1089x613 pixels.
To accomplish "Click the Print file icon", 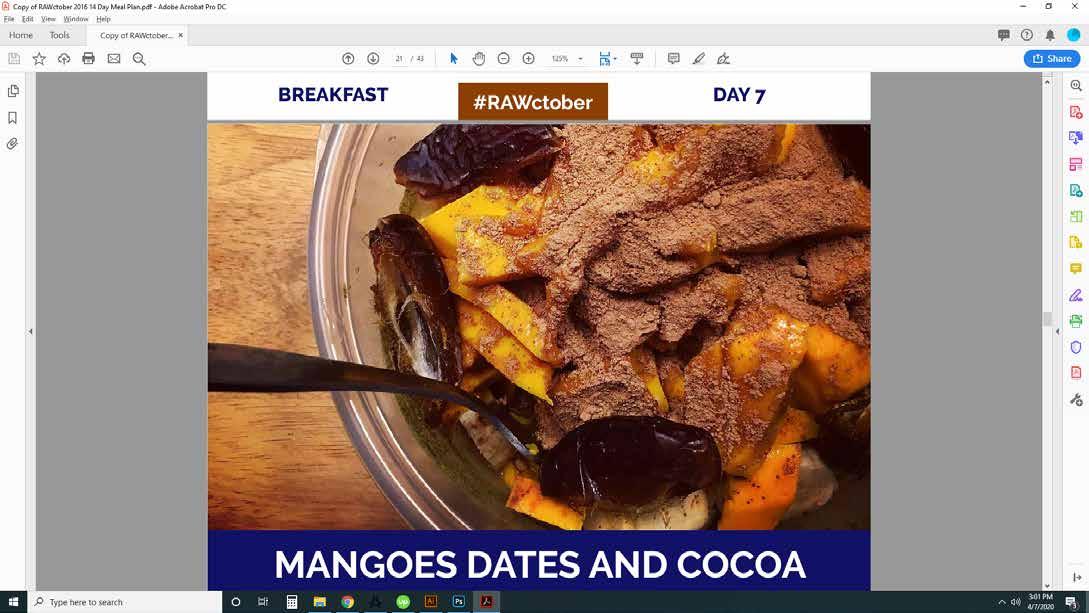I will [x=88, y=59].
